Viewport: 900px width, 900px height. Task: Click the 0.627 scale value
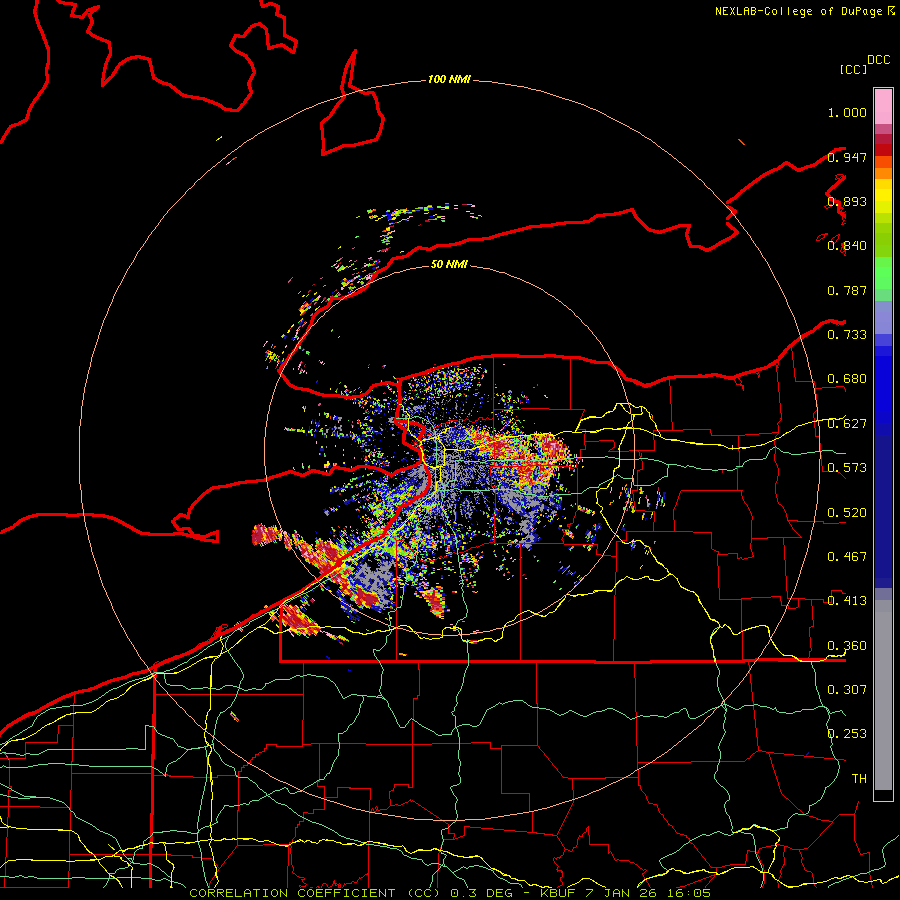point(847,424)
